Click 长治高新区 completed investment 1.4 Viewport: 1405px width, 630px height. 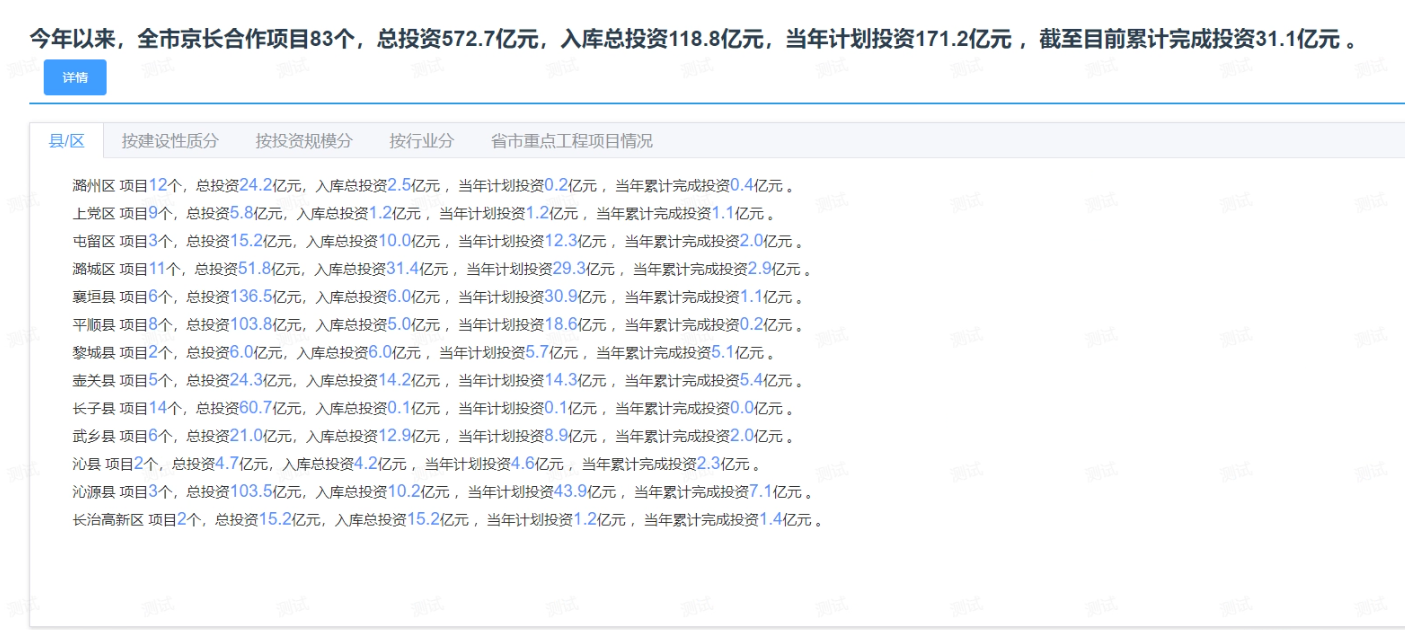(x=771, y=520)
